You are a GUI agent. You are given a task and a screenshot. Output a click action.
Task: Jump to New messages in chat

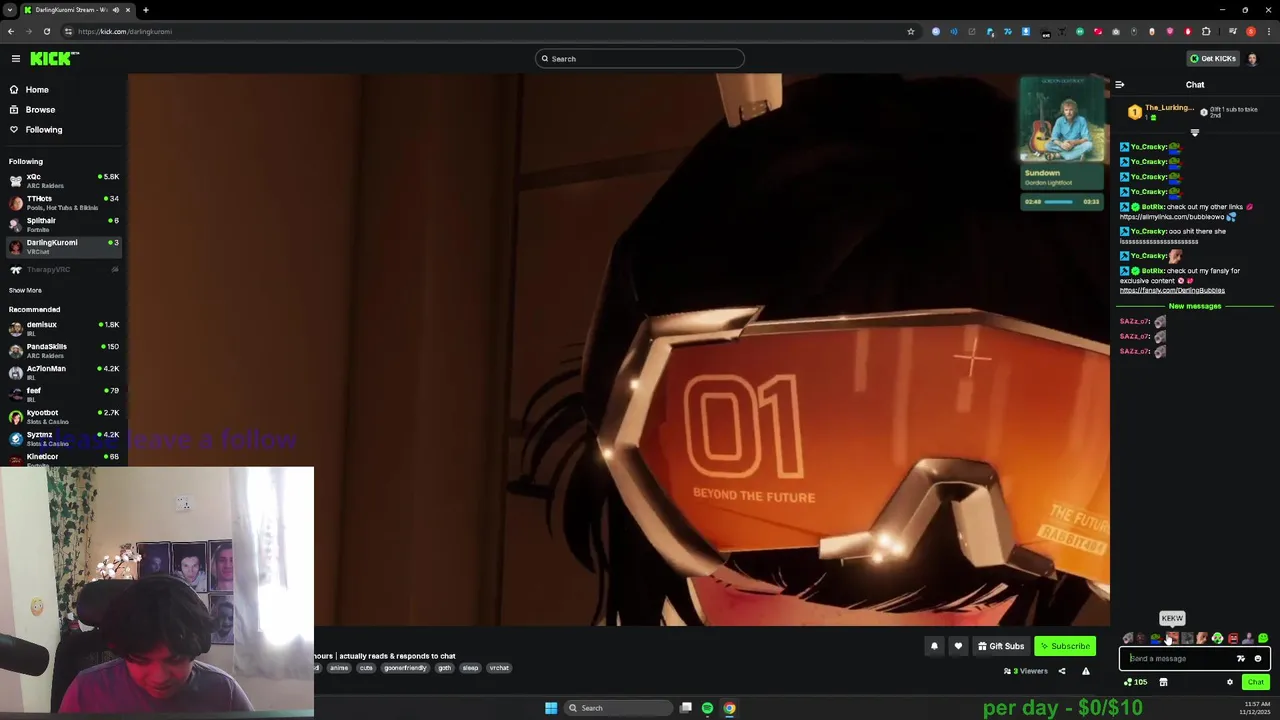click(1194, 306)
